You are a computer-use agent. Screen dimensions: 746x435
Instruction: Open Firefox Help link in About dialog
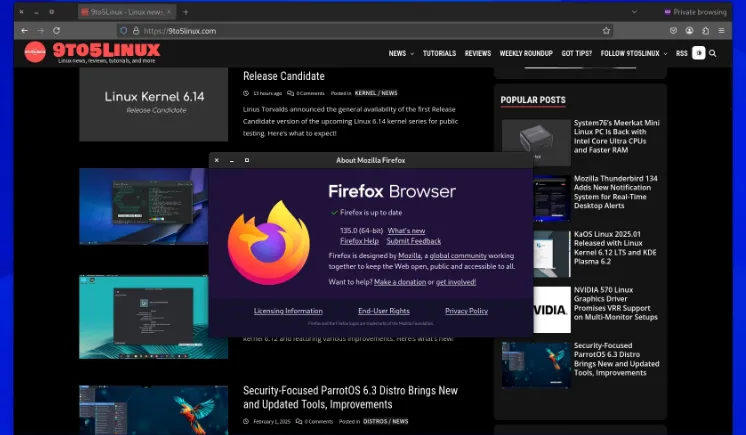[x=359, y=241]
